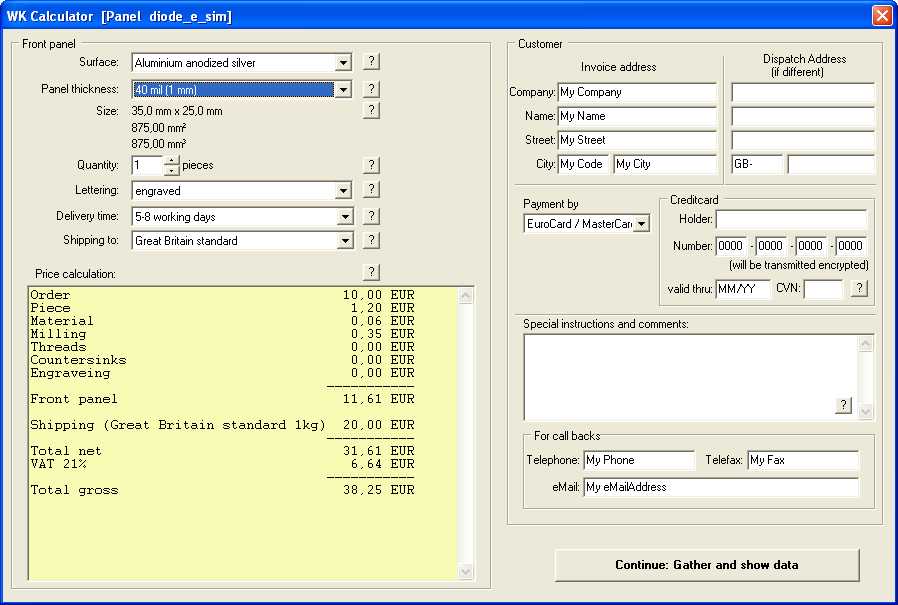Viewport: 898px width, 605px height.
Task: Click the help button next to Surface
Action: point(371,62)
